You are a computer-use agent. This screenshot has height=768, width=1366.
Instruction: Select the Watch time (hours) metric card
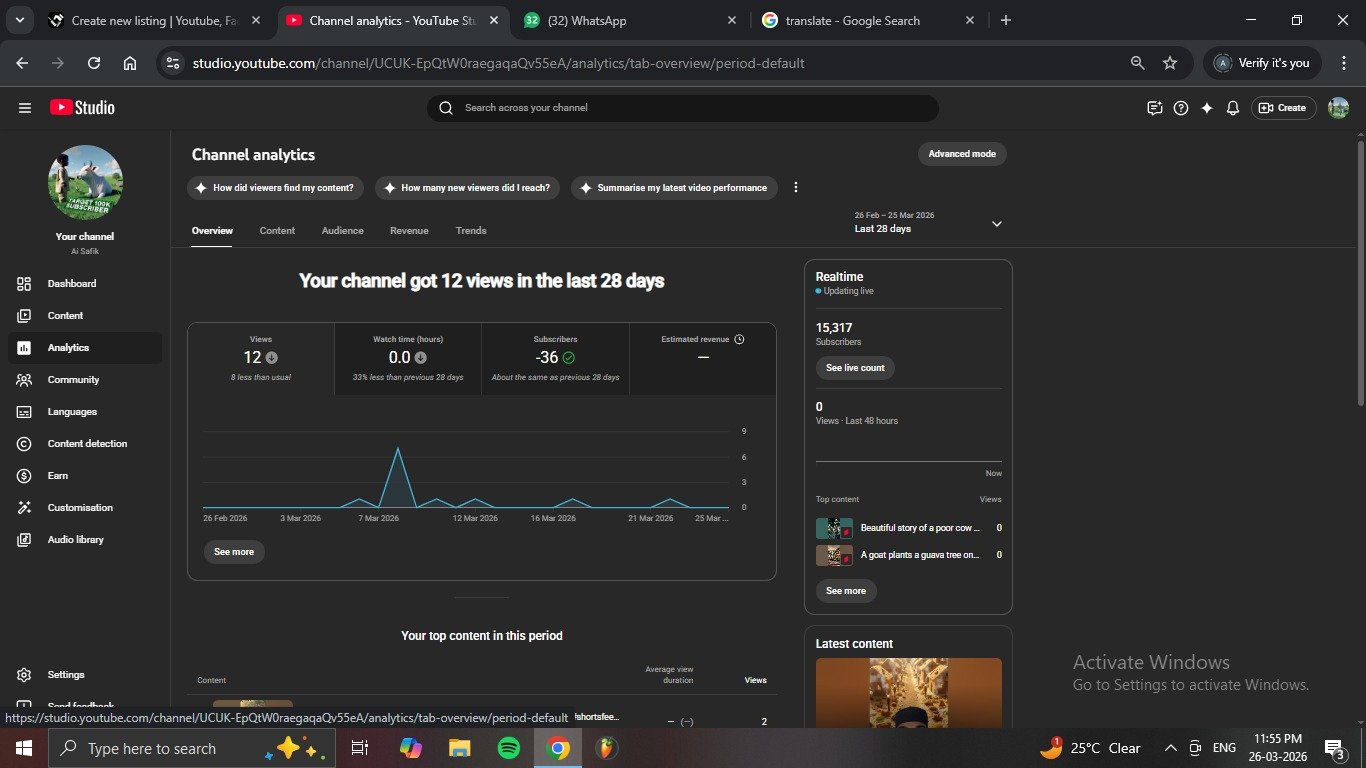pyautogui.click(x=407, y=358)
